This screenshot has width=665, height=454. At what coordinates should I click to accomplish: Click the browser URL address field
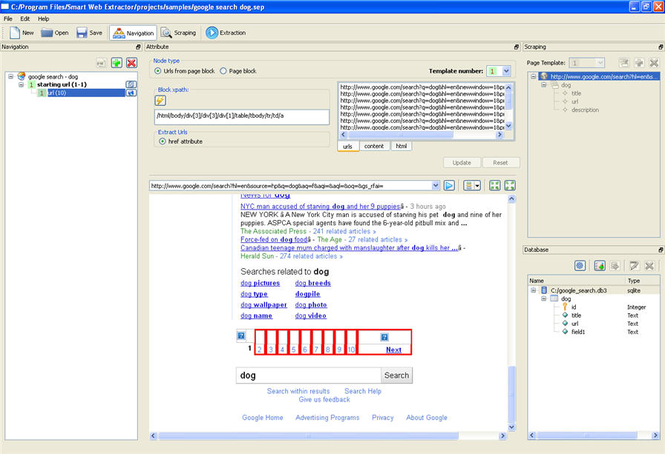click(x=291, y=185)
